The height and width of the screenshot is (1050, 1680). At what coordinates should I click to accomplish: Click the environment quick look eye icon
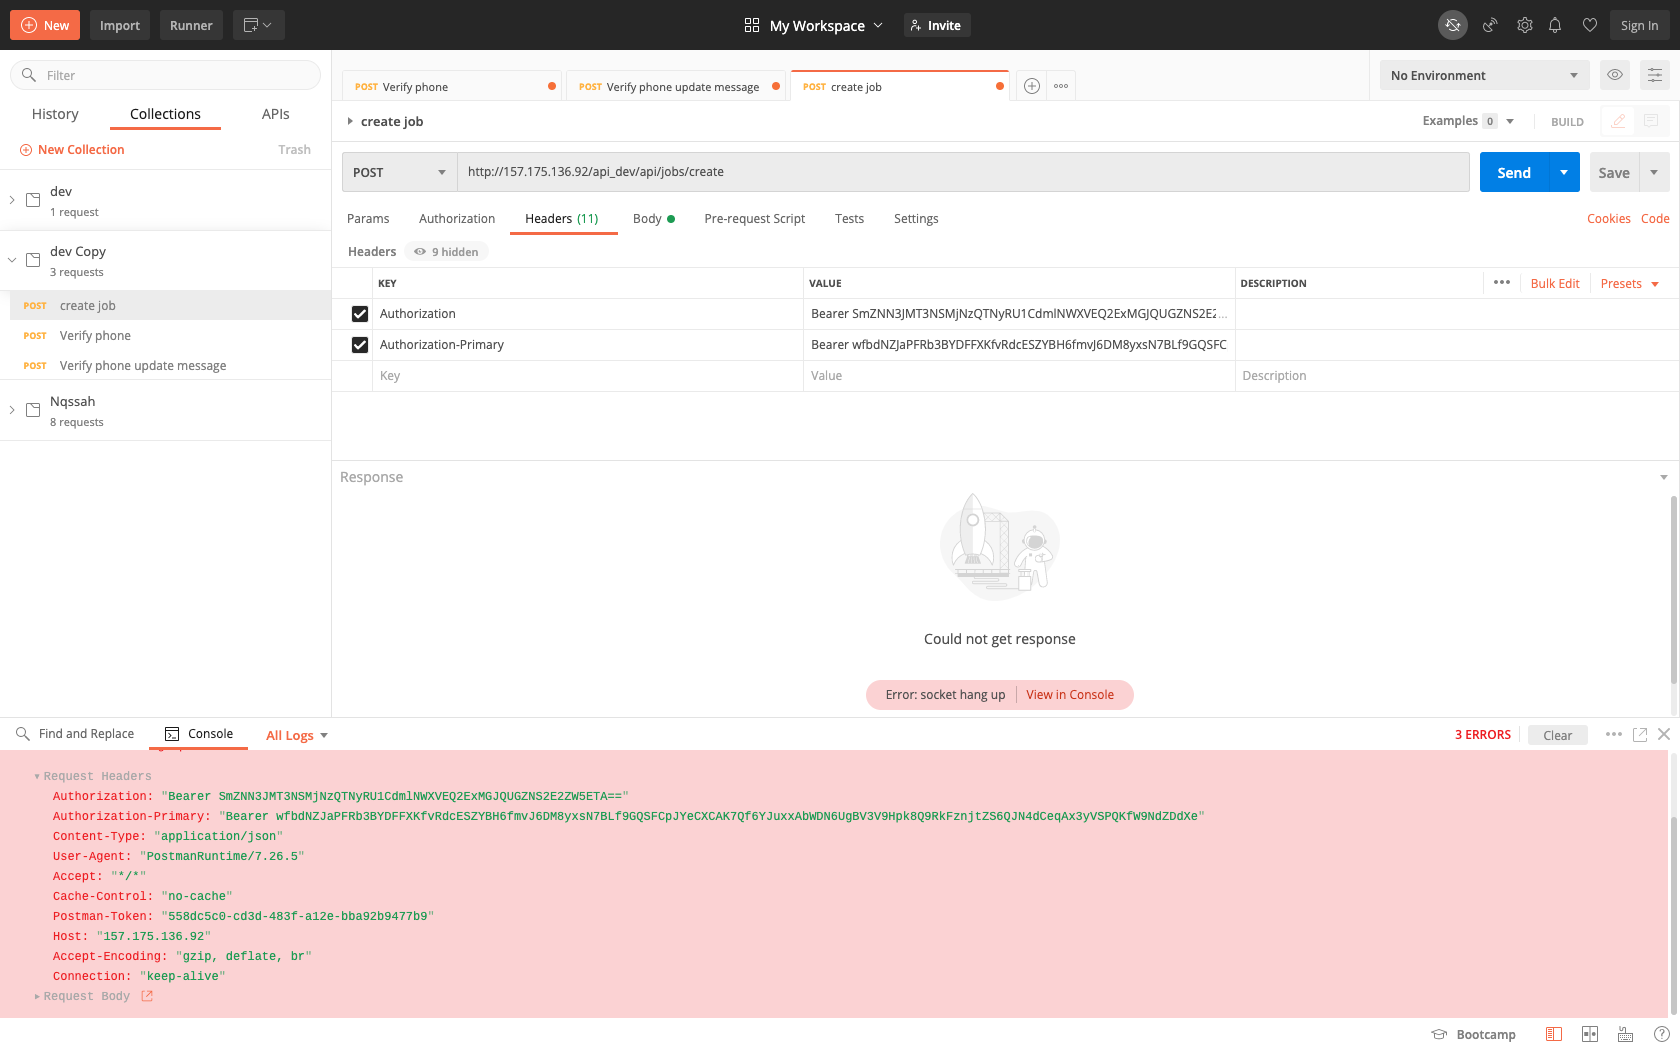click(x=1614, y=75)
